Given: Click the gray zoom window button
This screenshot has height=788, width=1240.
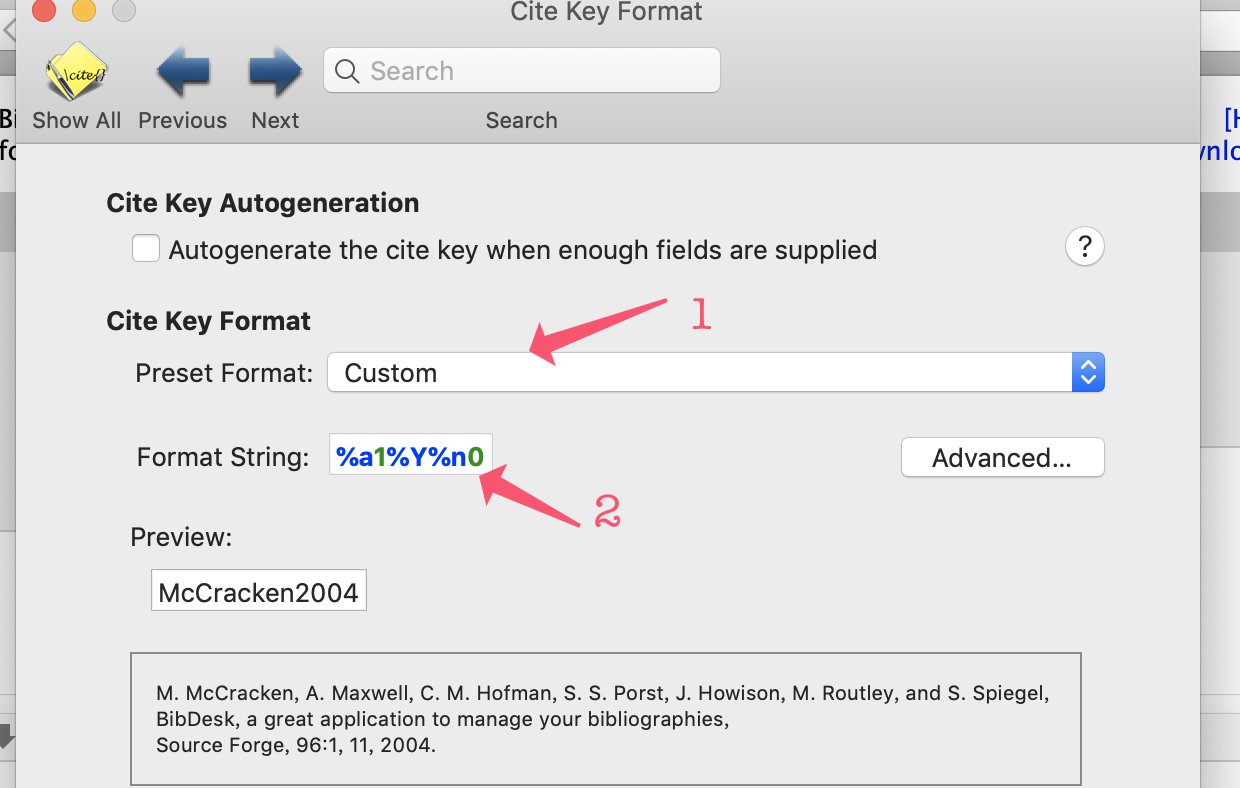Looking at the screenshot, I should coord(124,11).
